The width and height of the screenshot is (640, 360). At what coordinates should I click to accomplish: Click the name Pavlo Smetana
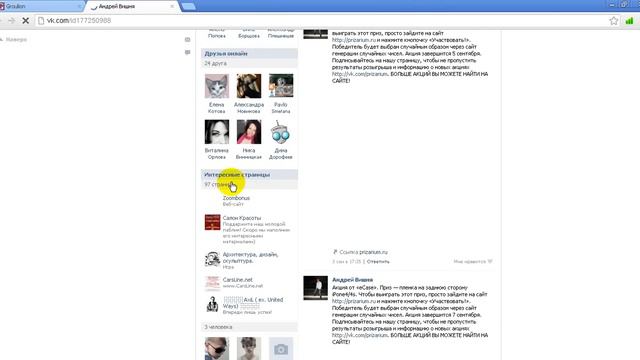281,108
